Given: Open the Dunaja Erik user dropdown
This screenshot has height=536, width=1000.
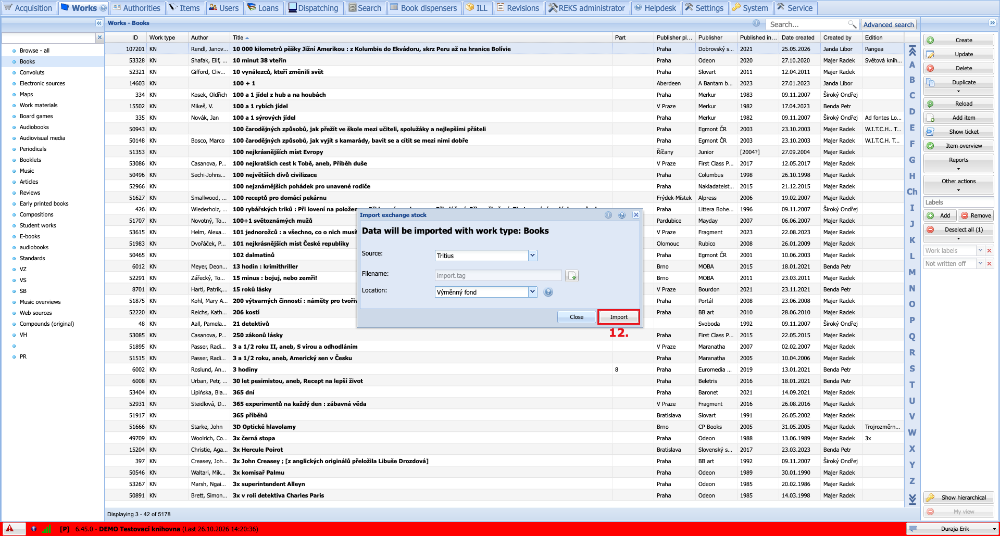Looking at the screenshot, I should pyautogui.click(x=952, y=529).
